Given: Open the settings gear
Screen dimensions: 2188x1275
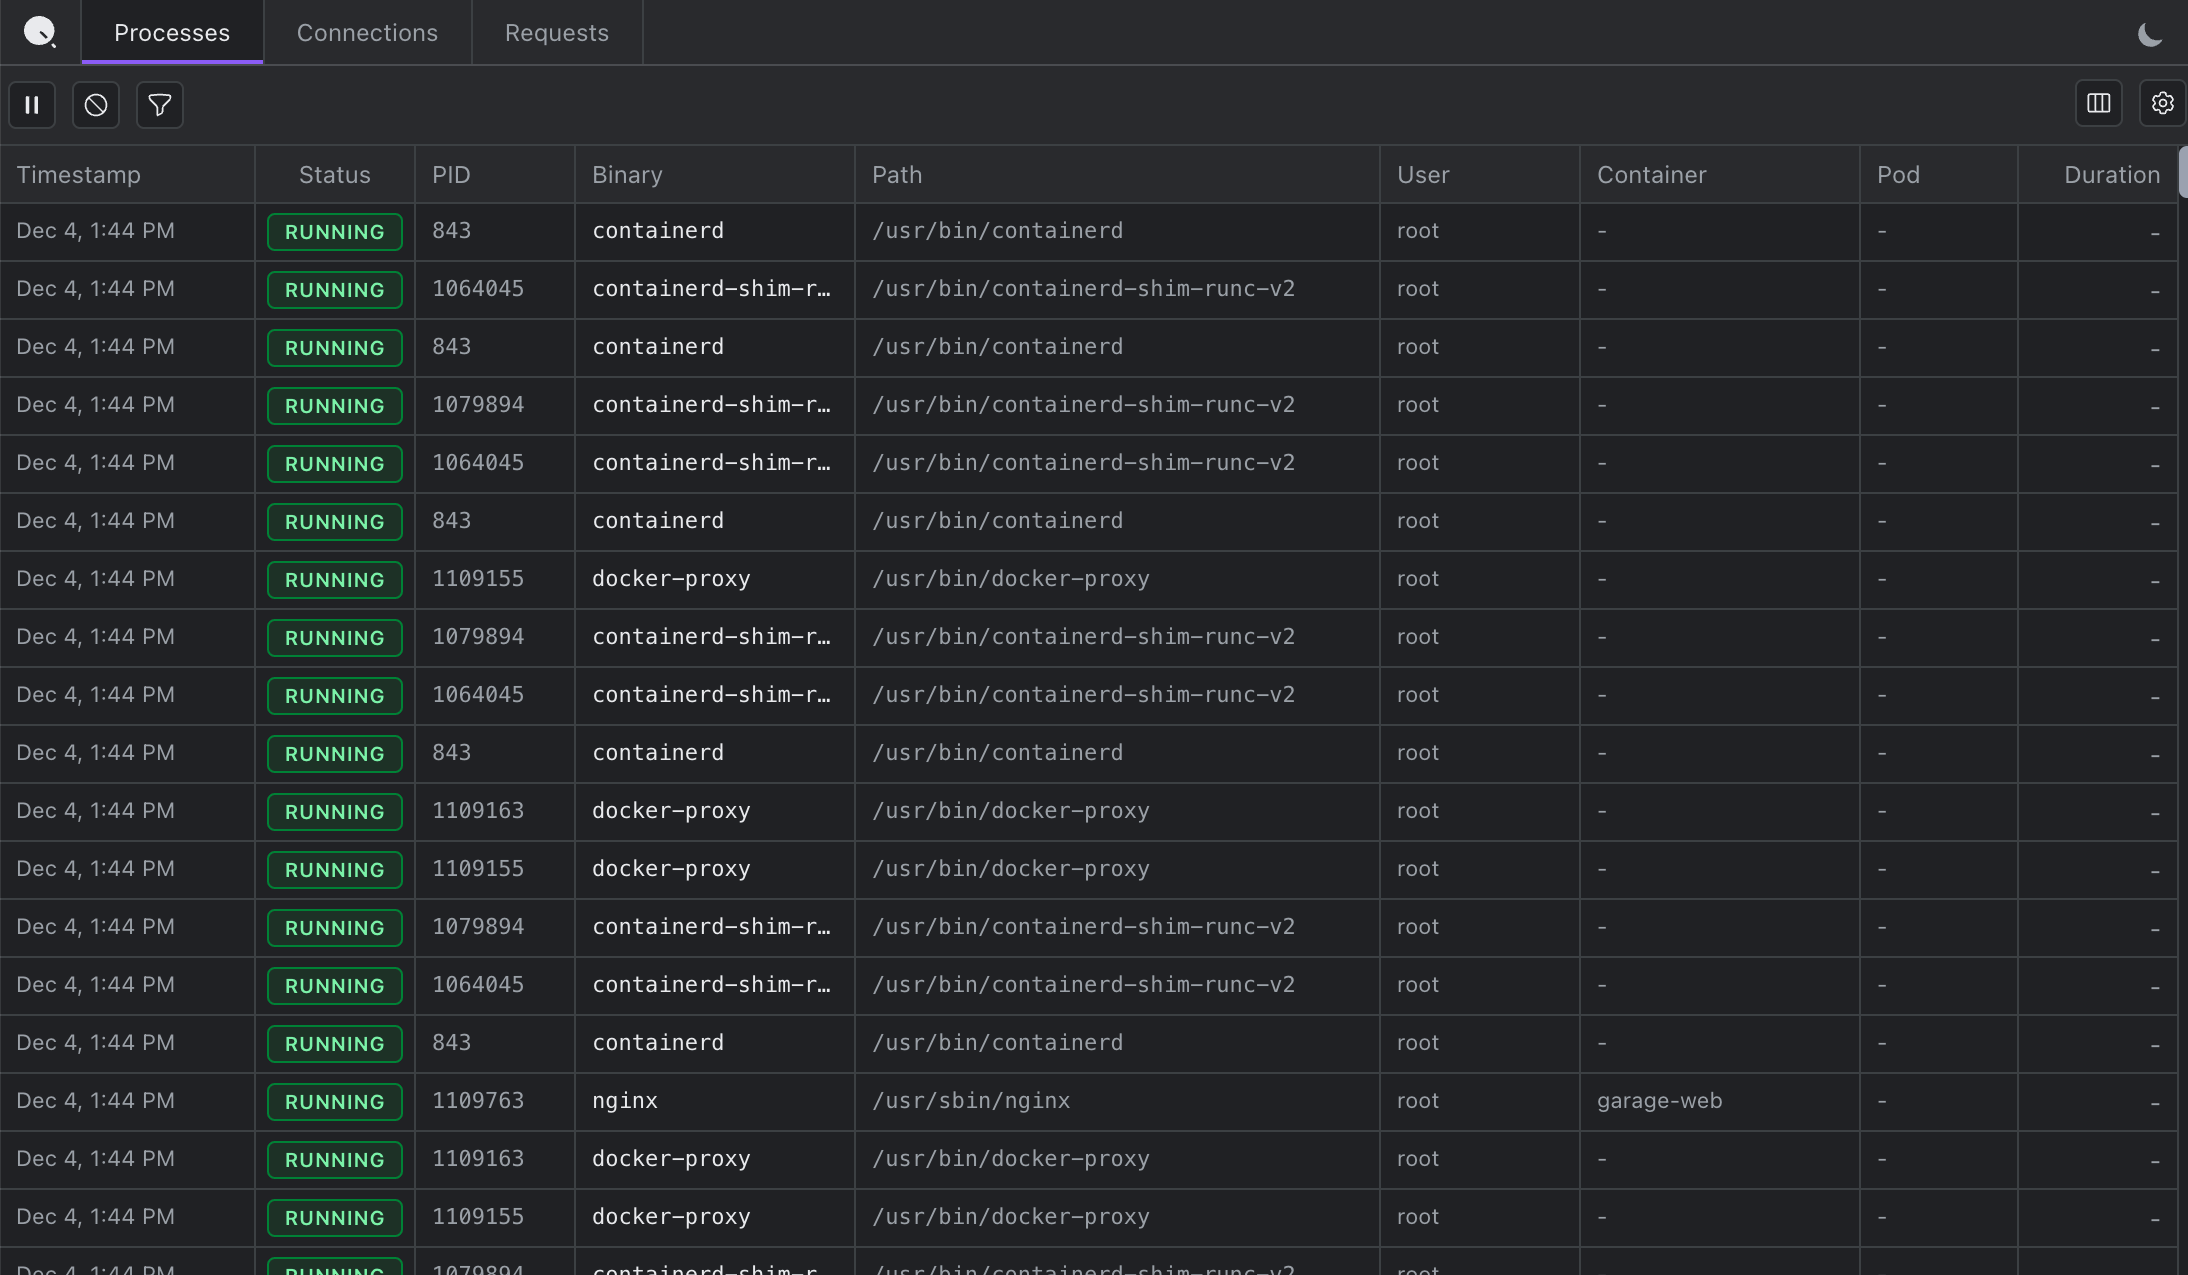Looking at the screenshot, I should pyautogui.click(x=2162, y=103).
